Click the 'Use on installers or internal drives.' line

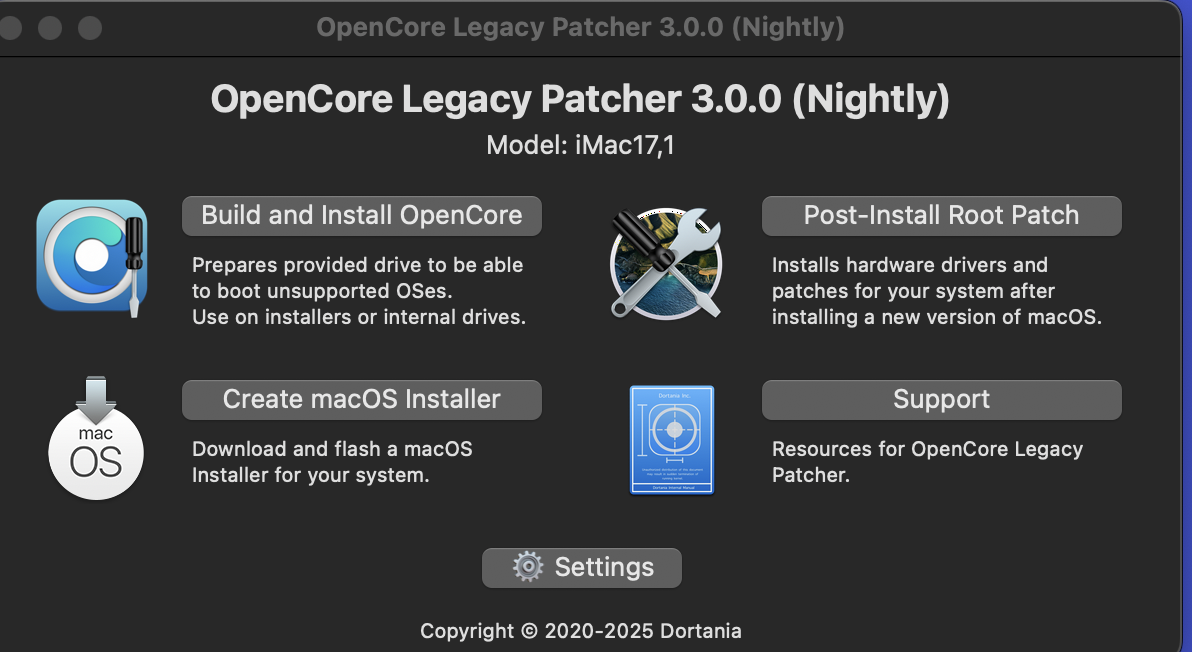pyautogui.click(x=359, y=317)
